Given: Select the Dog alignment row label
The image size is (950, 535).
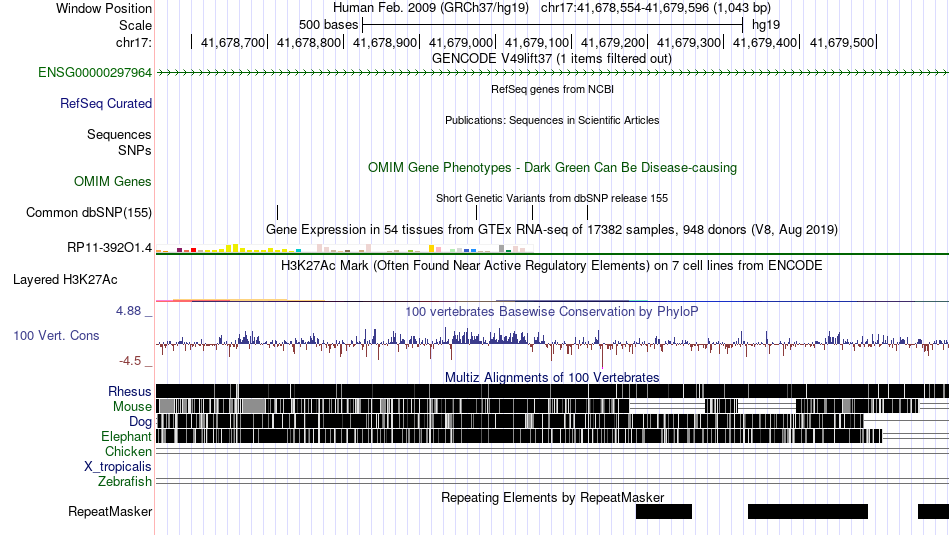Looking at the screenshot, I should [x=140, y=422].
